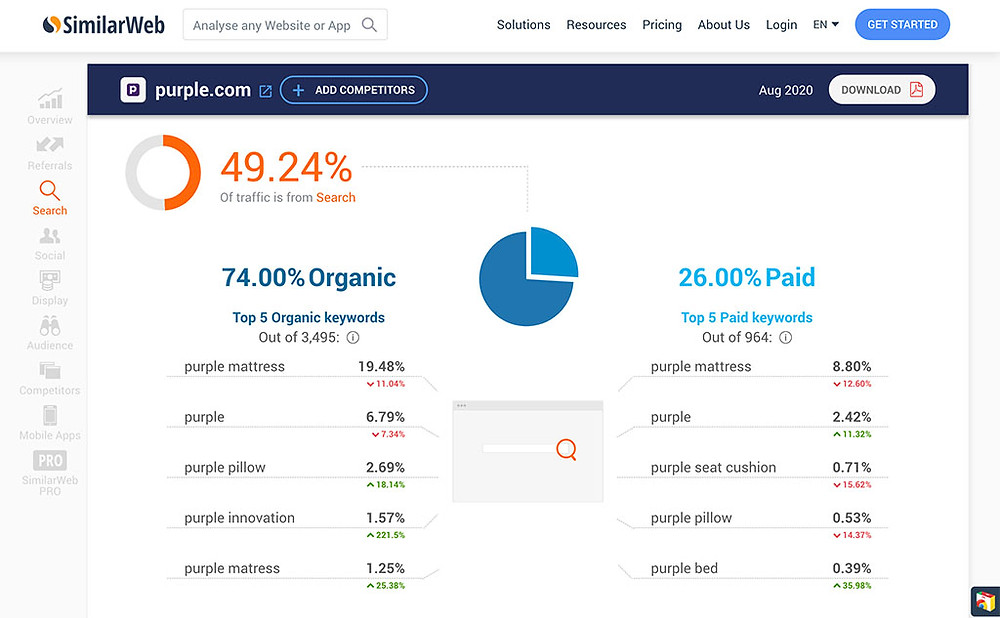Click the purple.com site title
The width and height of the screenshot is (1000, 618).
[203, 90]
